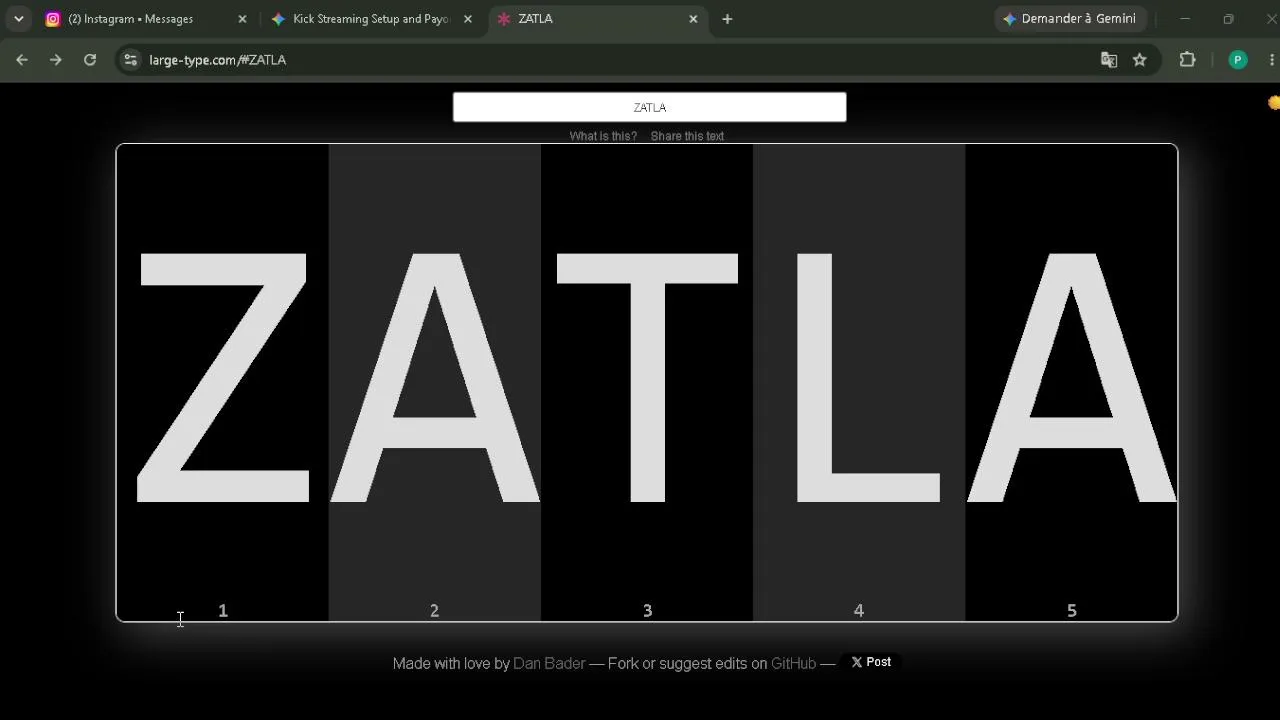
Task: Close the Kick Streaming Setup tab
Action: (x=467, y=19)
